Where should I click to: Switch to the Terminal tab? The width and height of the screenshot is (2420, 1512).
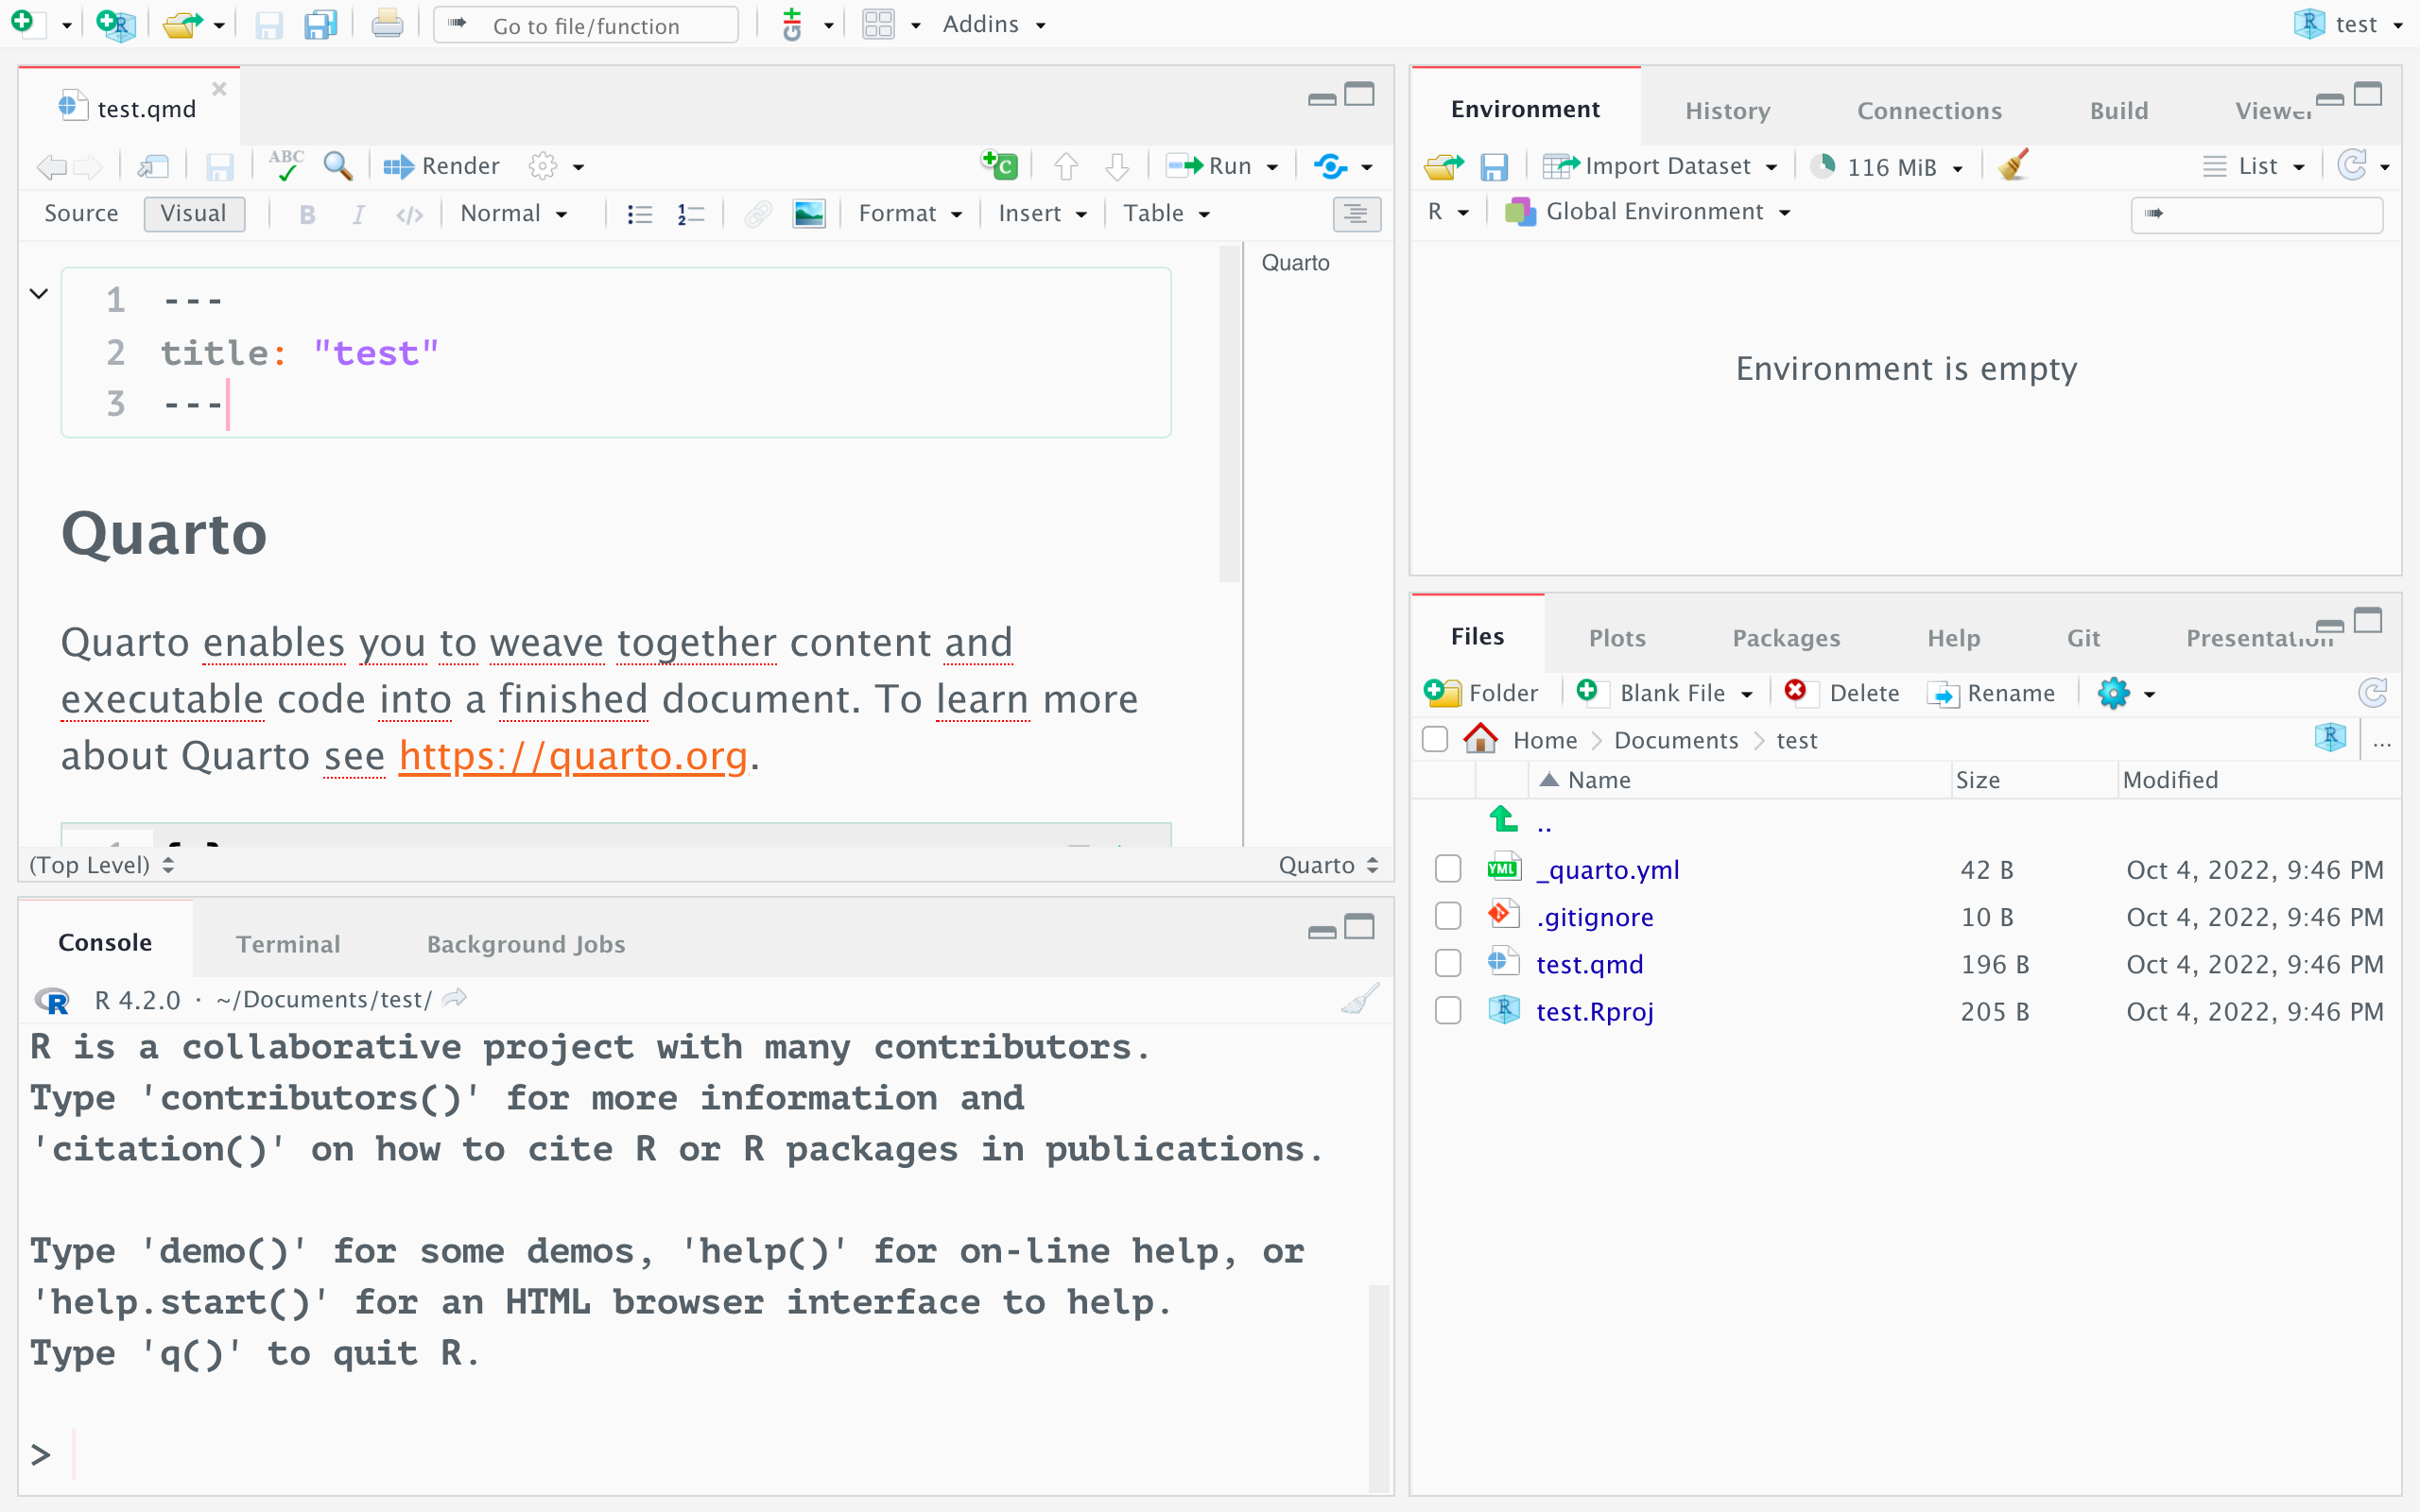(x=288, y=944)
